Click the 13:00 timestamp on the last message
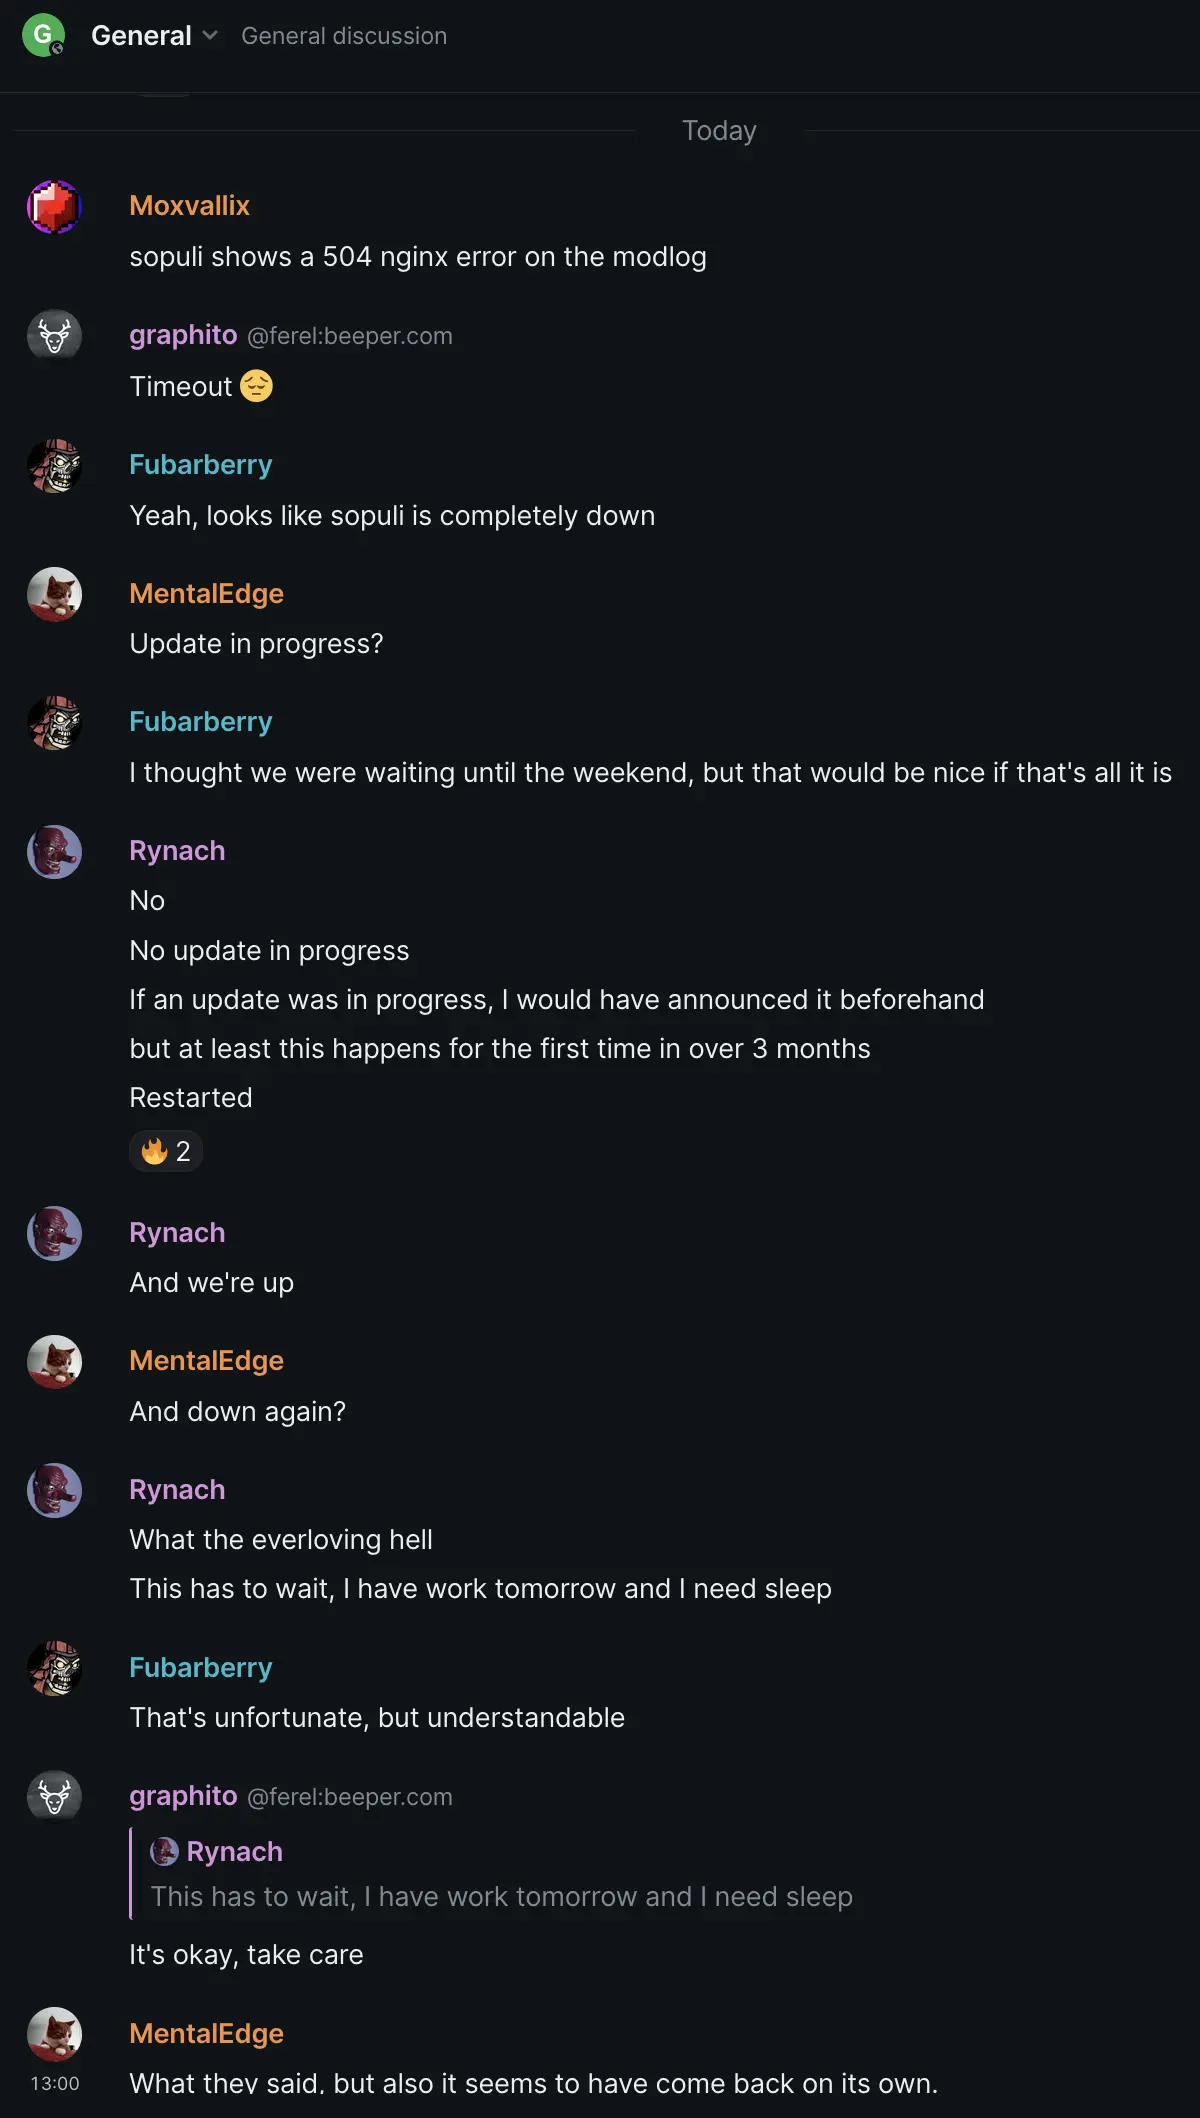Viewport: 1200px width, 2118px height. click(54, 2084)
